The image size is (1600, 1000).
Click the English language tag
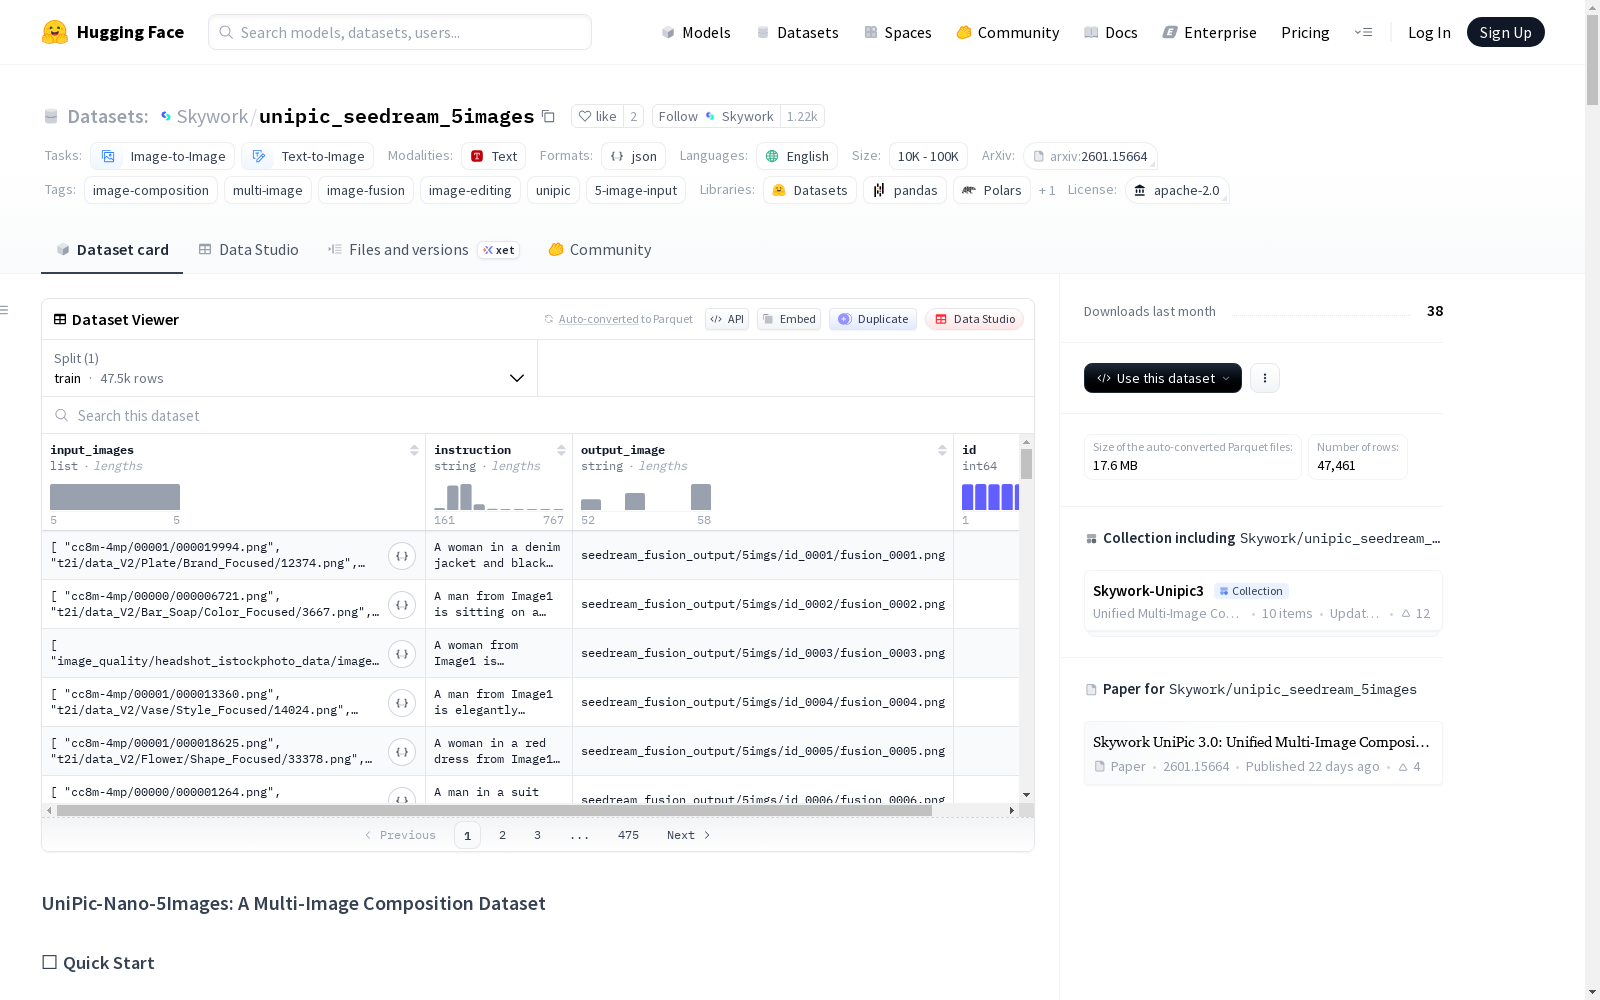797,156
